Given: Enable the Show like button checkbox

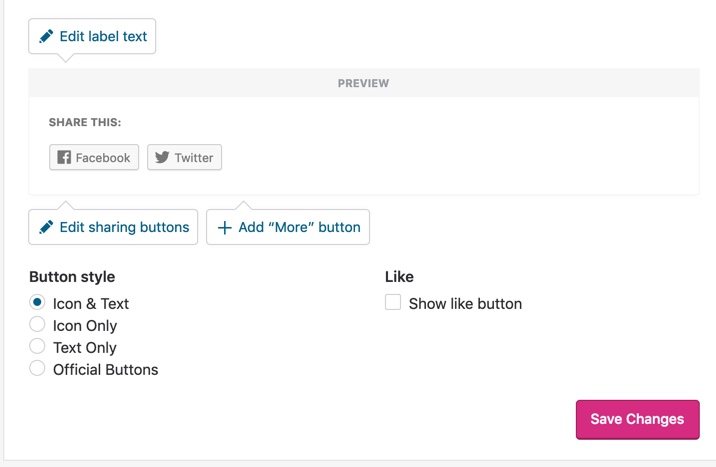Looking at the screenshot, I should click(x=393, y=302).
